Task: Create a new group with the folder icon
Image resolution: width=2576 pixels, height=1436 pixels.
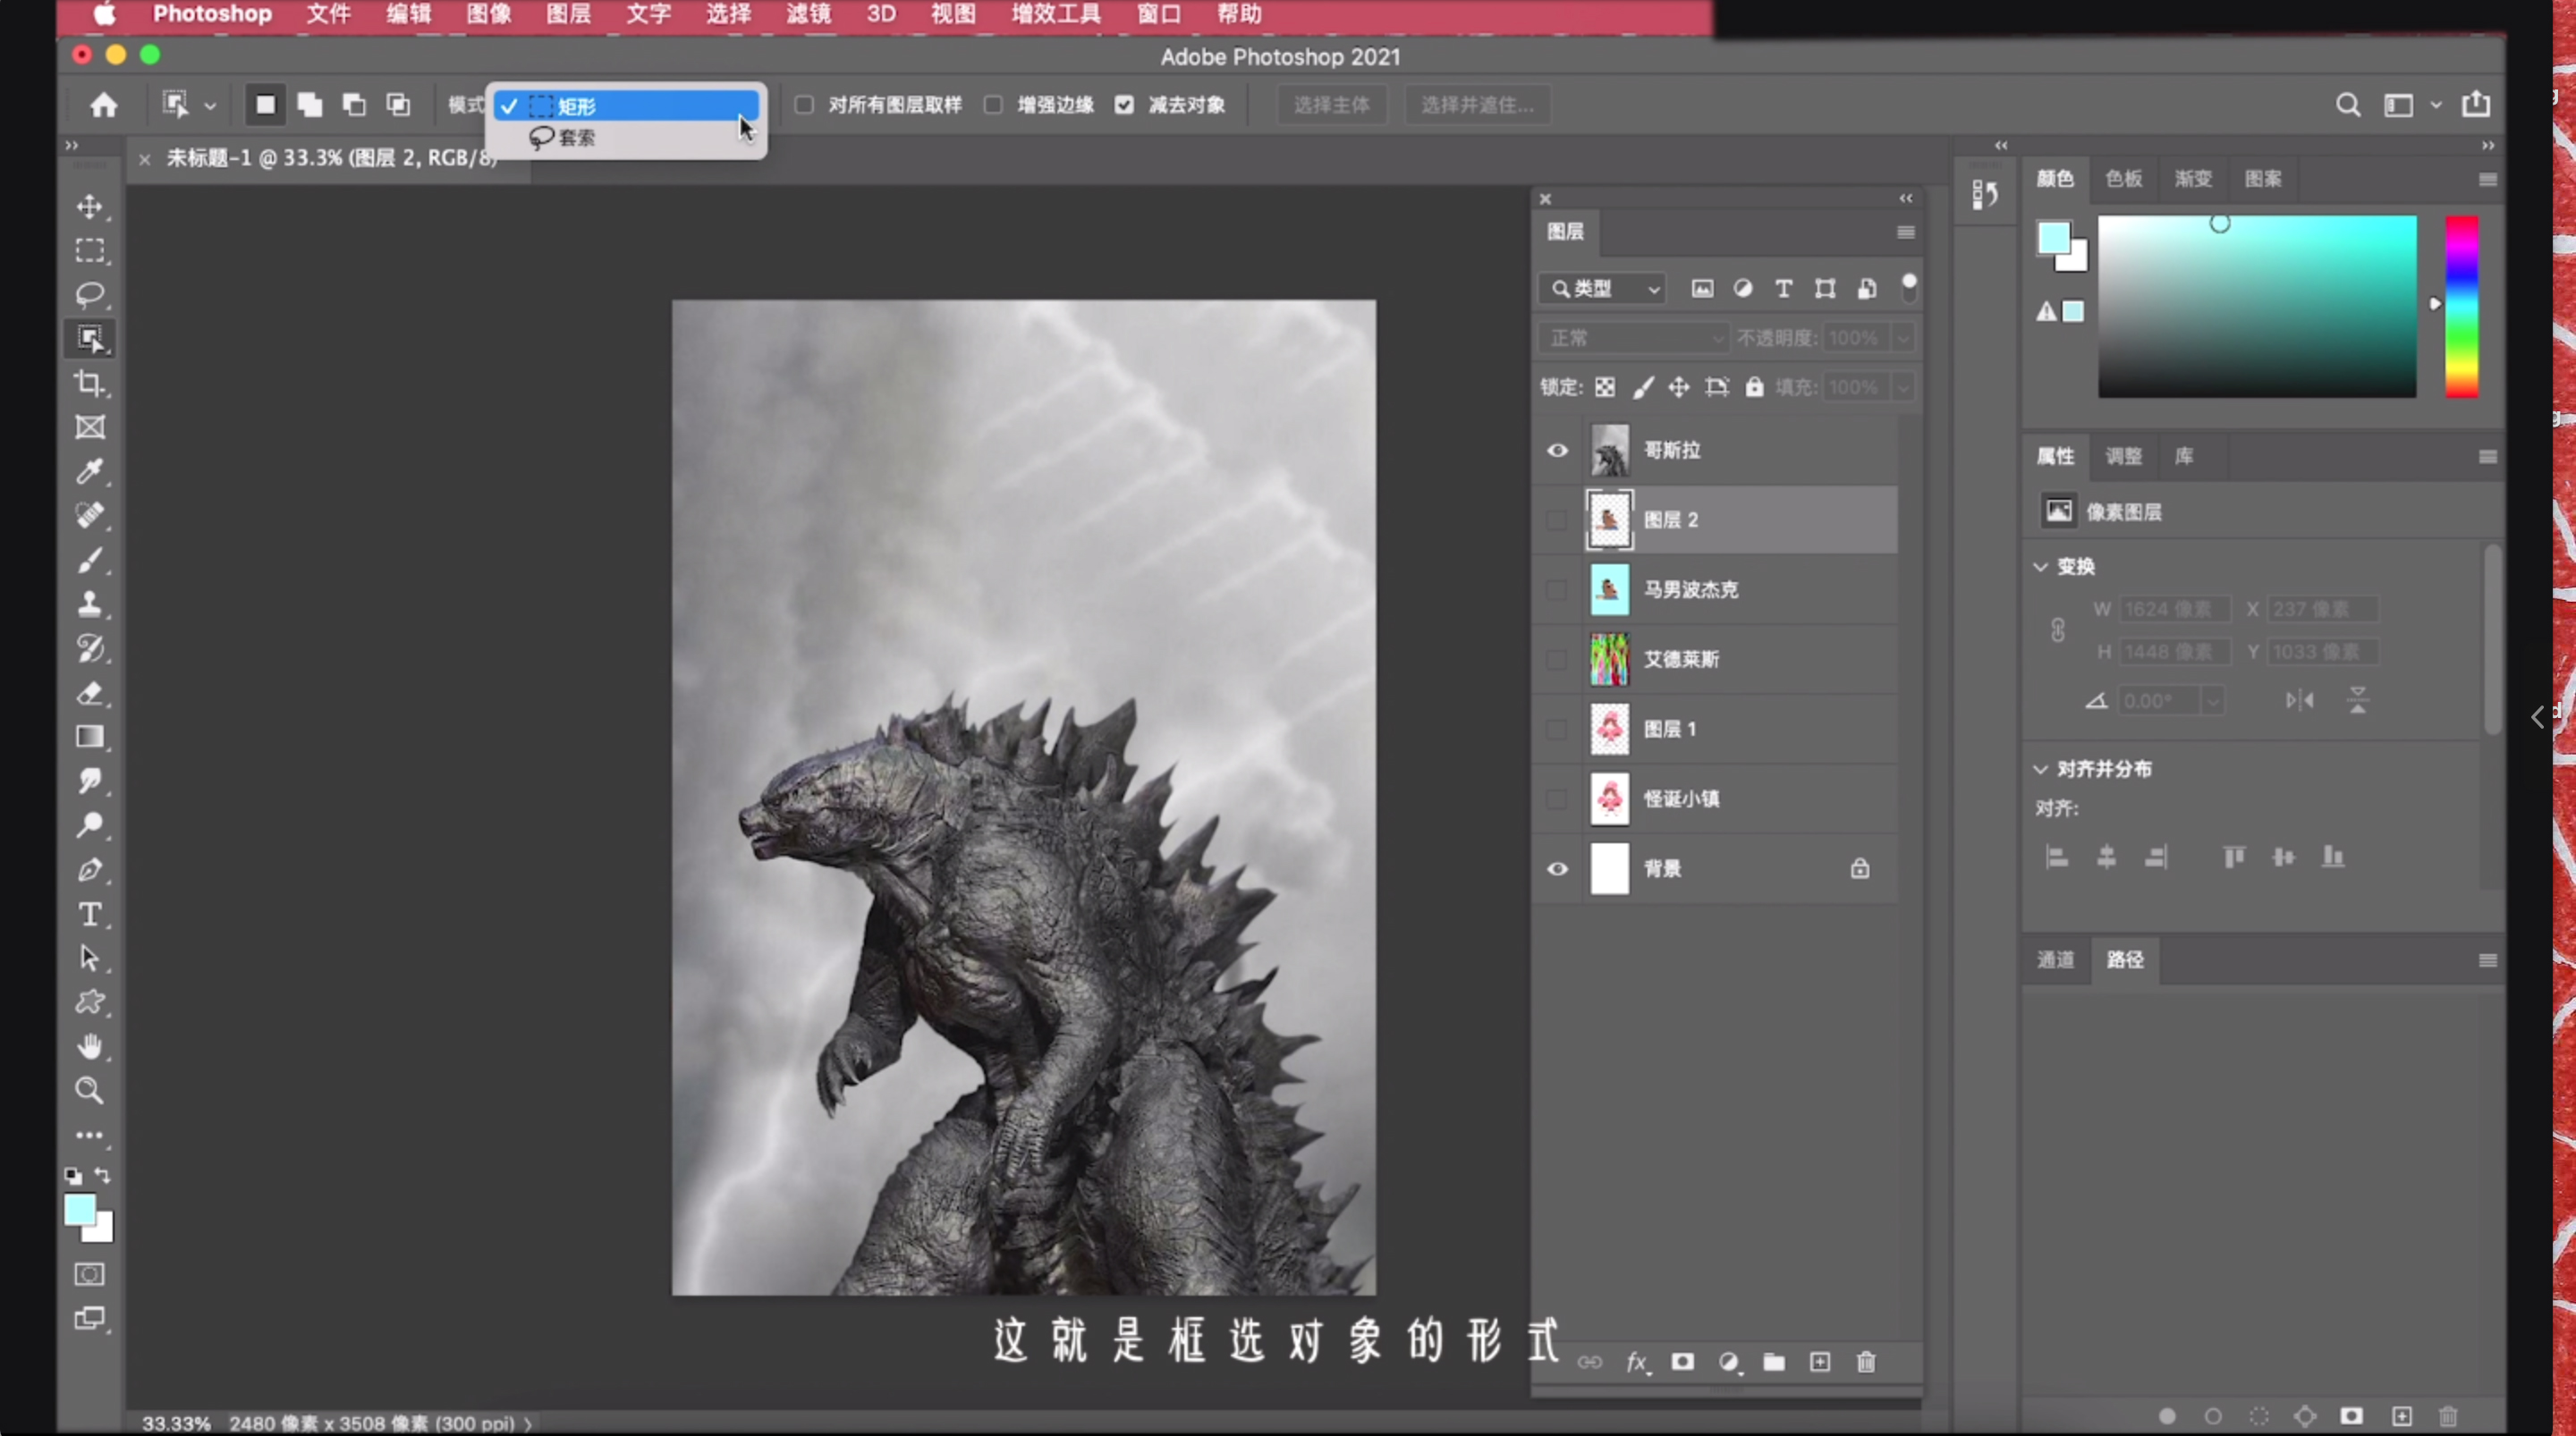Action: (1774, 1362)
